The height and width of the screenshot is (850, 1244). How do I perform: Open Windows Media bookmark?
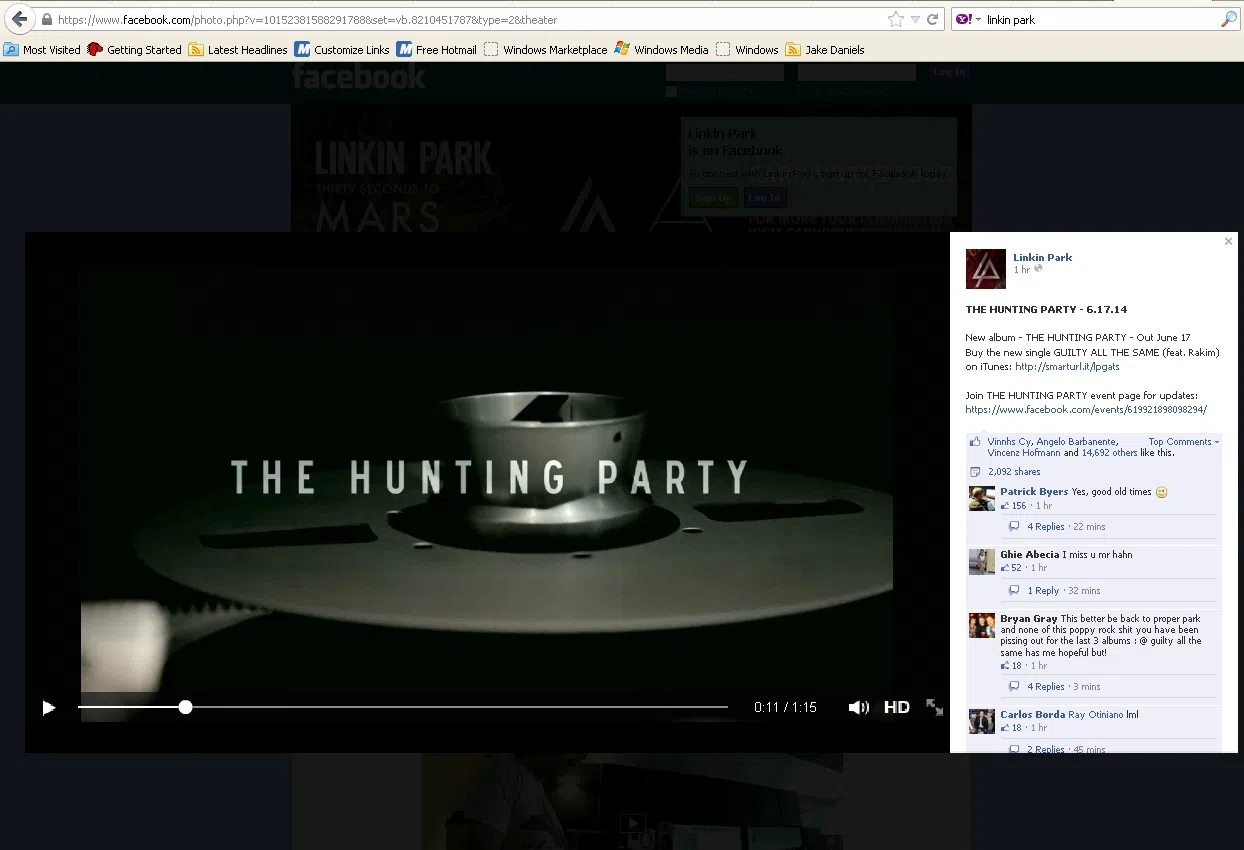[x=662, y=49]
